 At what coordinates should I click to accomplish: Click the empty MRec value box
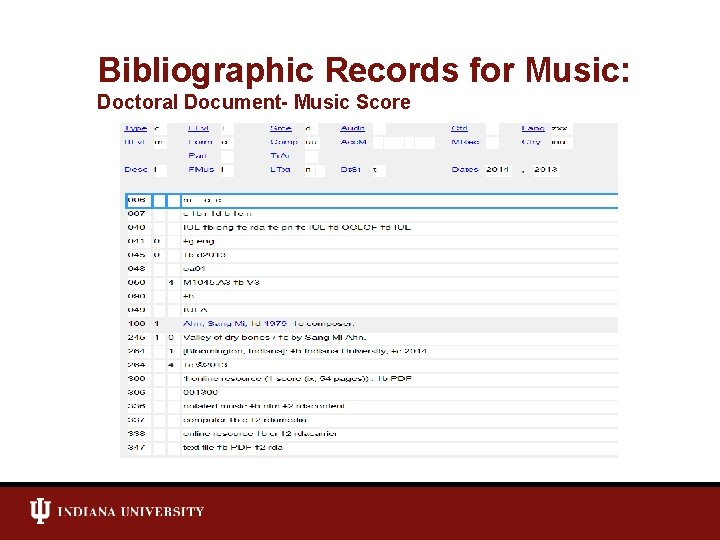pos(492,142)
